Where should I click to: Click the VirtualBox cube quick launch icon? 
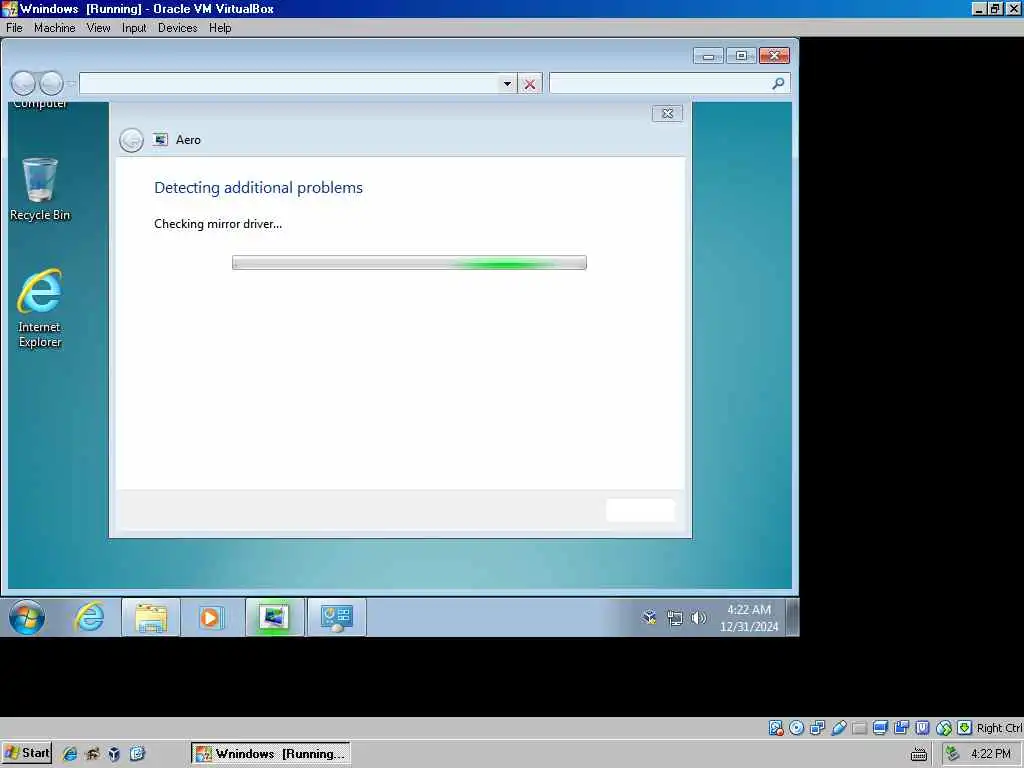tap(114, 754)
